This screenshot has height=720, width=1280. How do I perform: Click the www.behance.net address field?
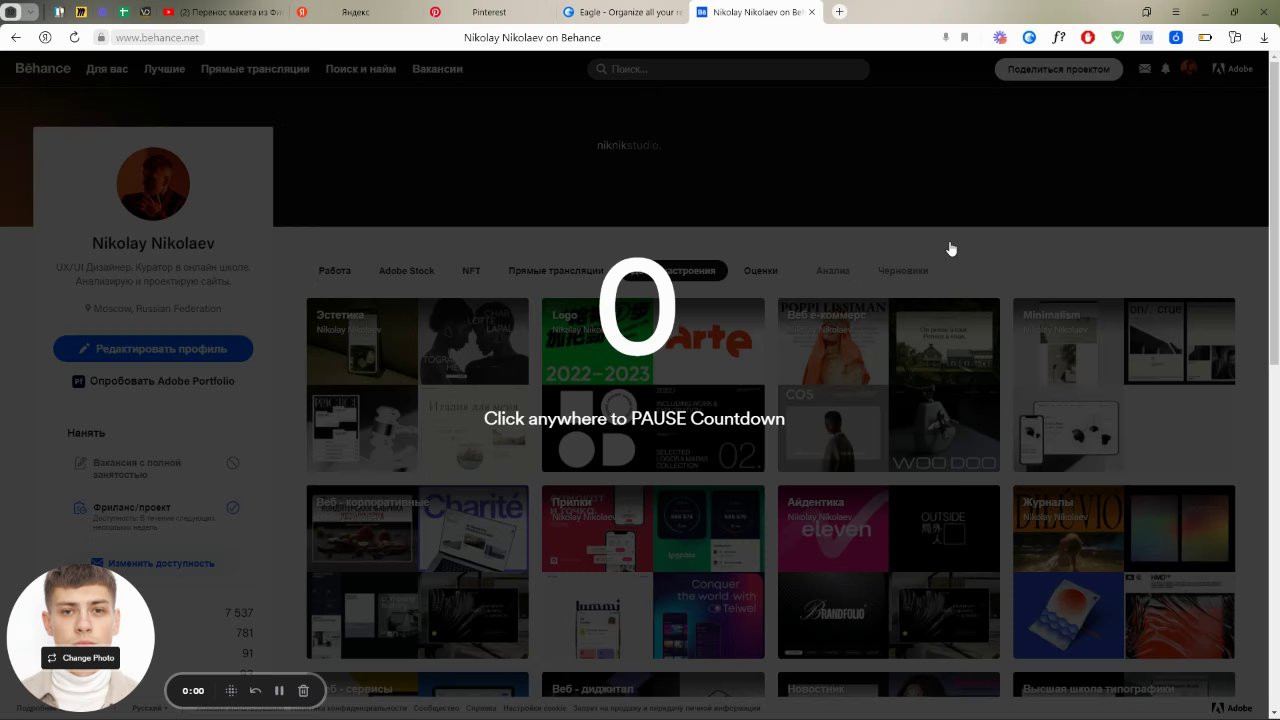click(x=157, y=37)
